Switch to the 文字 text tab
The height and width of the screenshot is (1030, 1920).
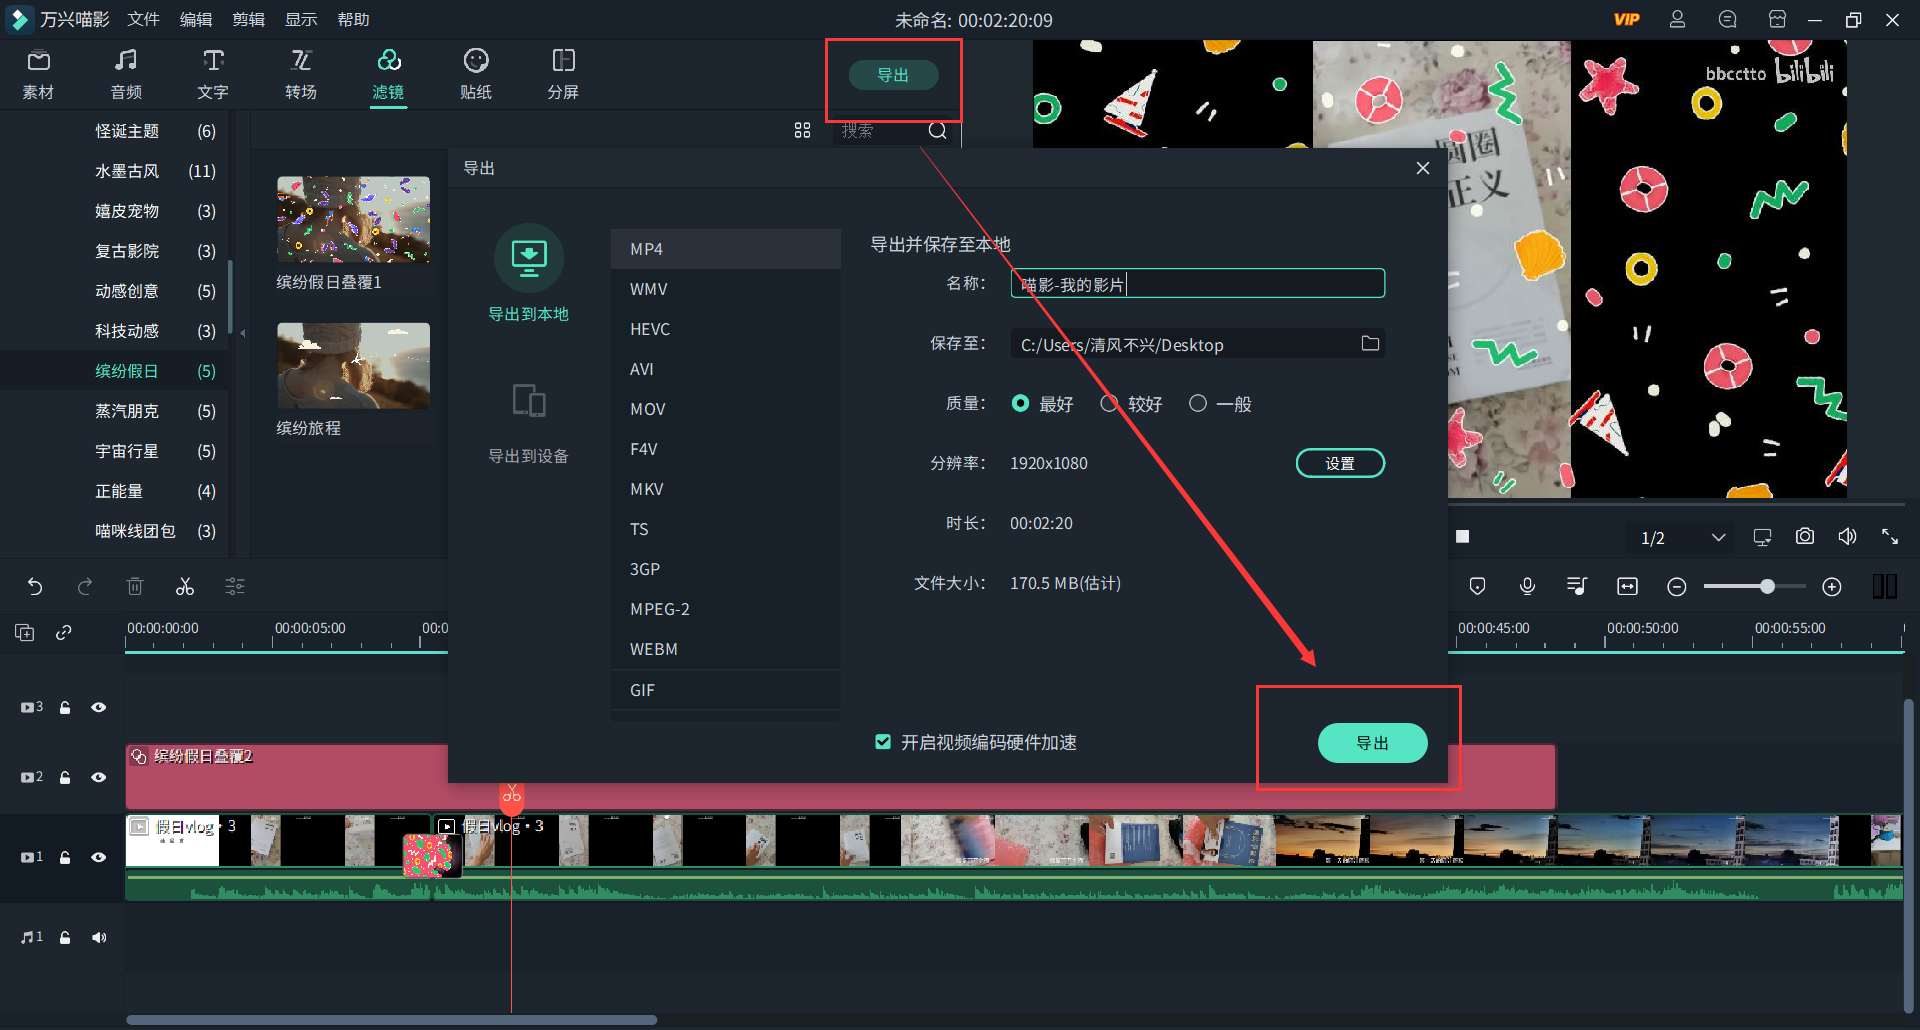[213, 73]
